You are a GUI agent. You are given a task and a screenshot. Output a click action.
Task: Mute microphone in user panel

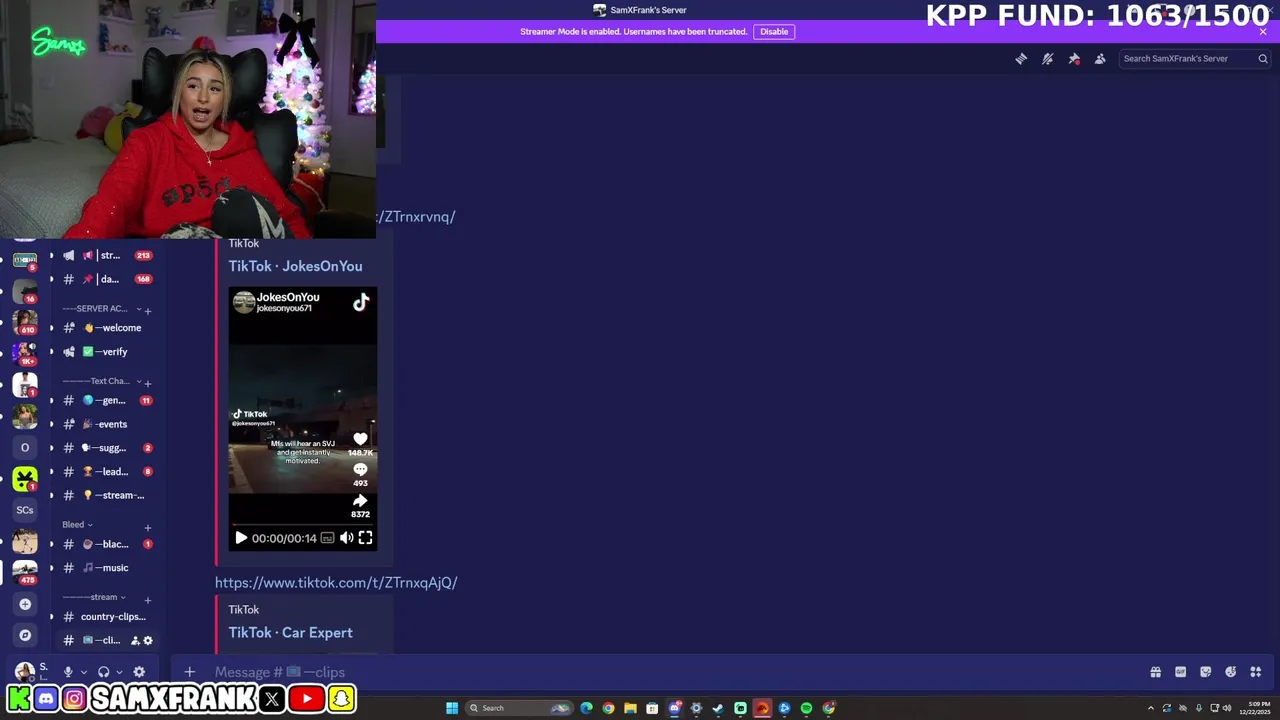(x=68, y=672)
